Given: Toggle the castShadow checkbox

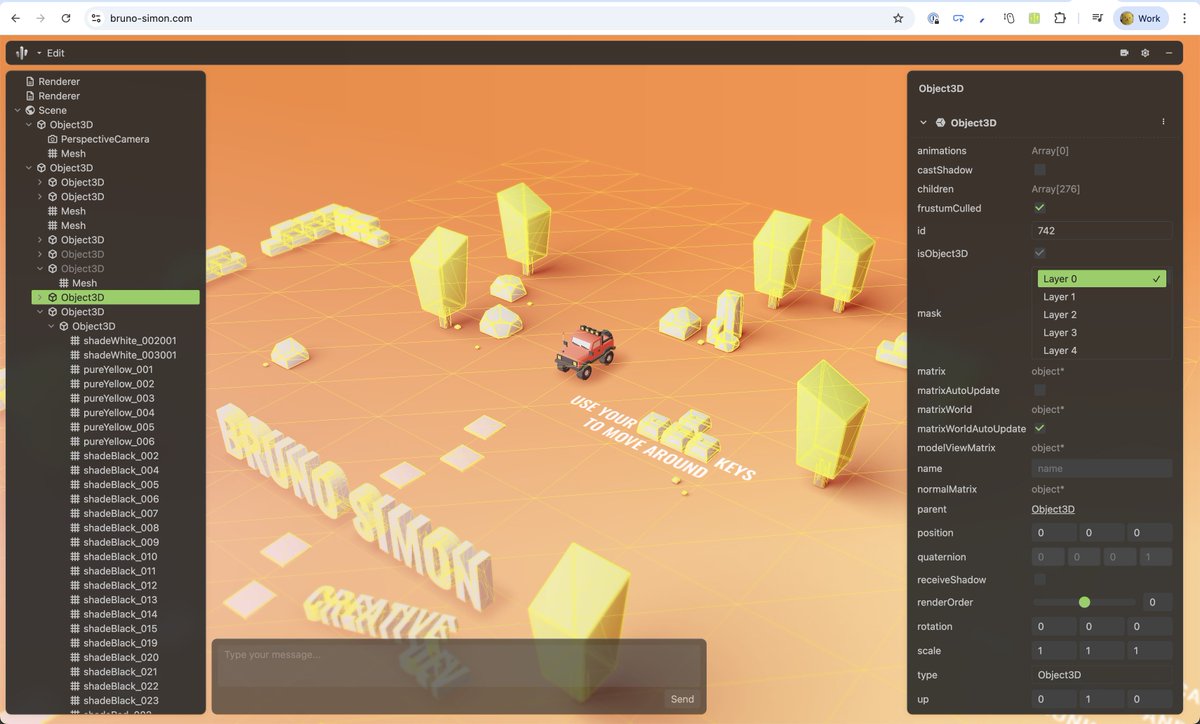Looking at the screenshot, I should 1040,170.
